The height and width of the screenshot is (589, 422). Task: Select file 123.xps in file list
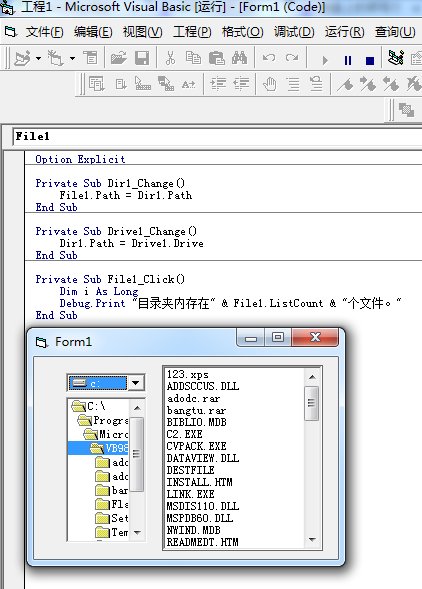pos(188,375)
